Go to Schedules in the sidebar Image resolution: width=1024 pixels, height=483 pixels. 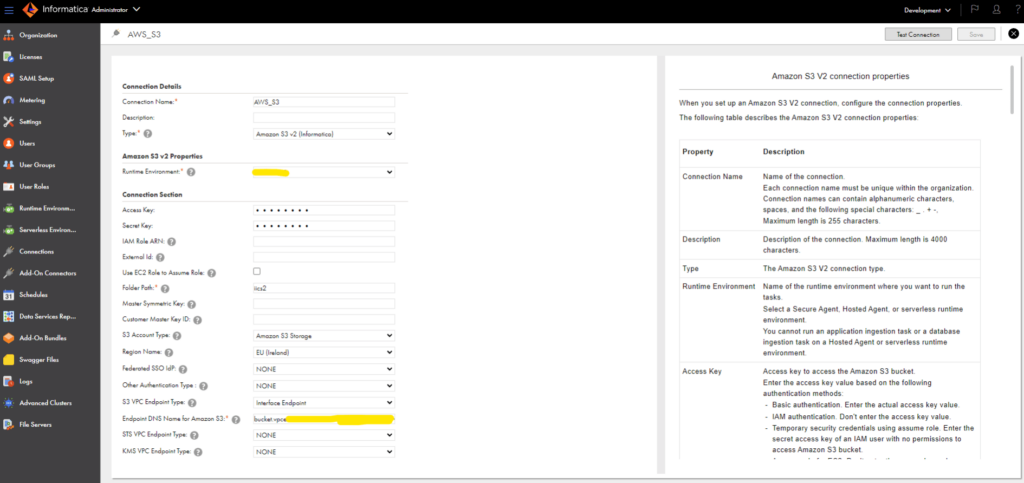click(x=34, y=295)
